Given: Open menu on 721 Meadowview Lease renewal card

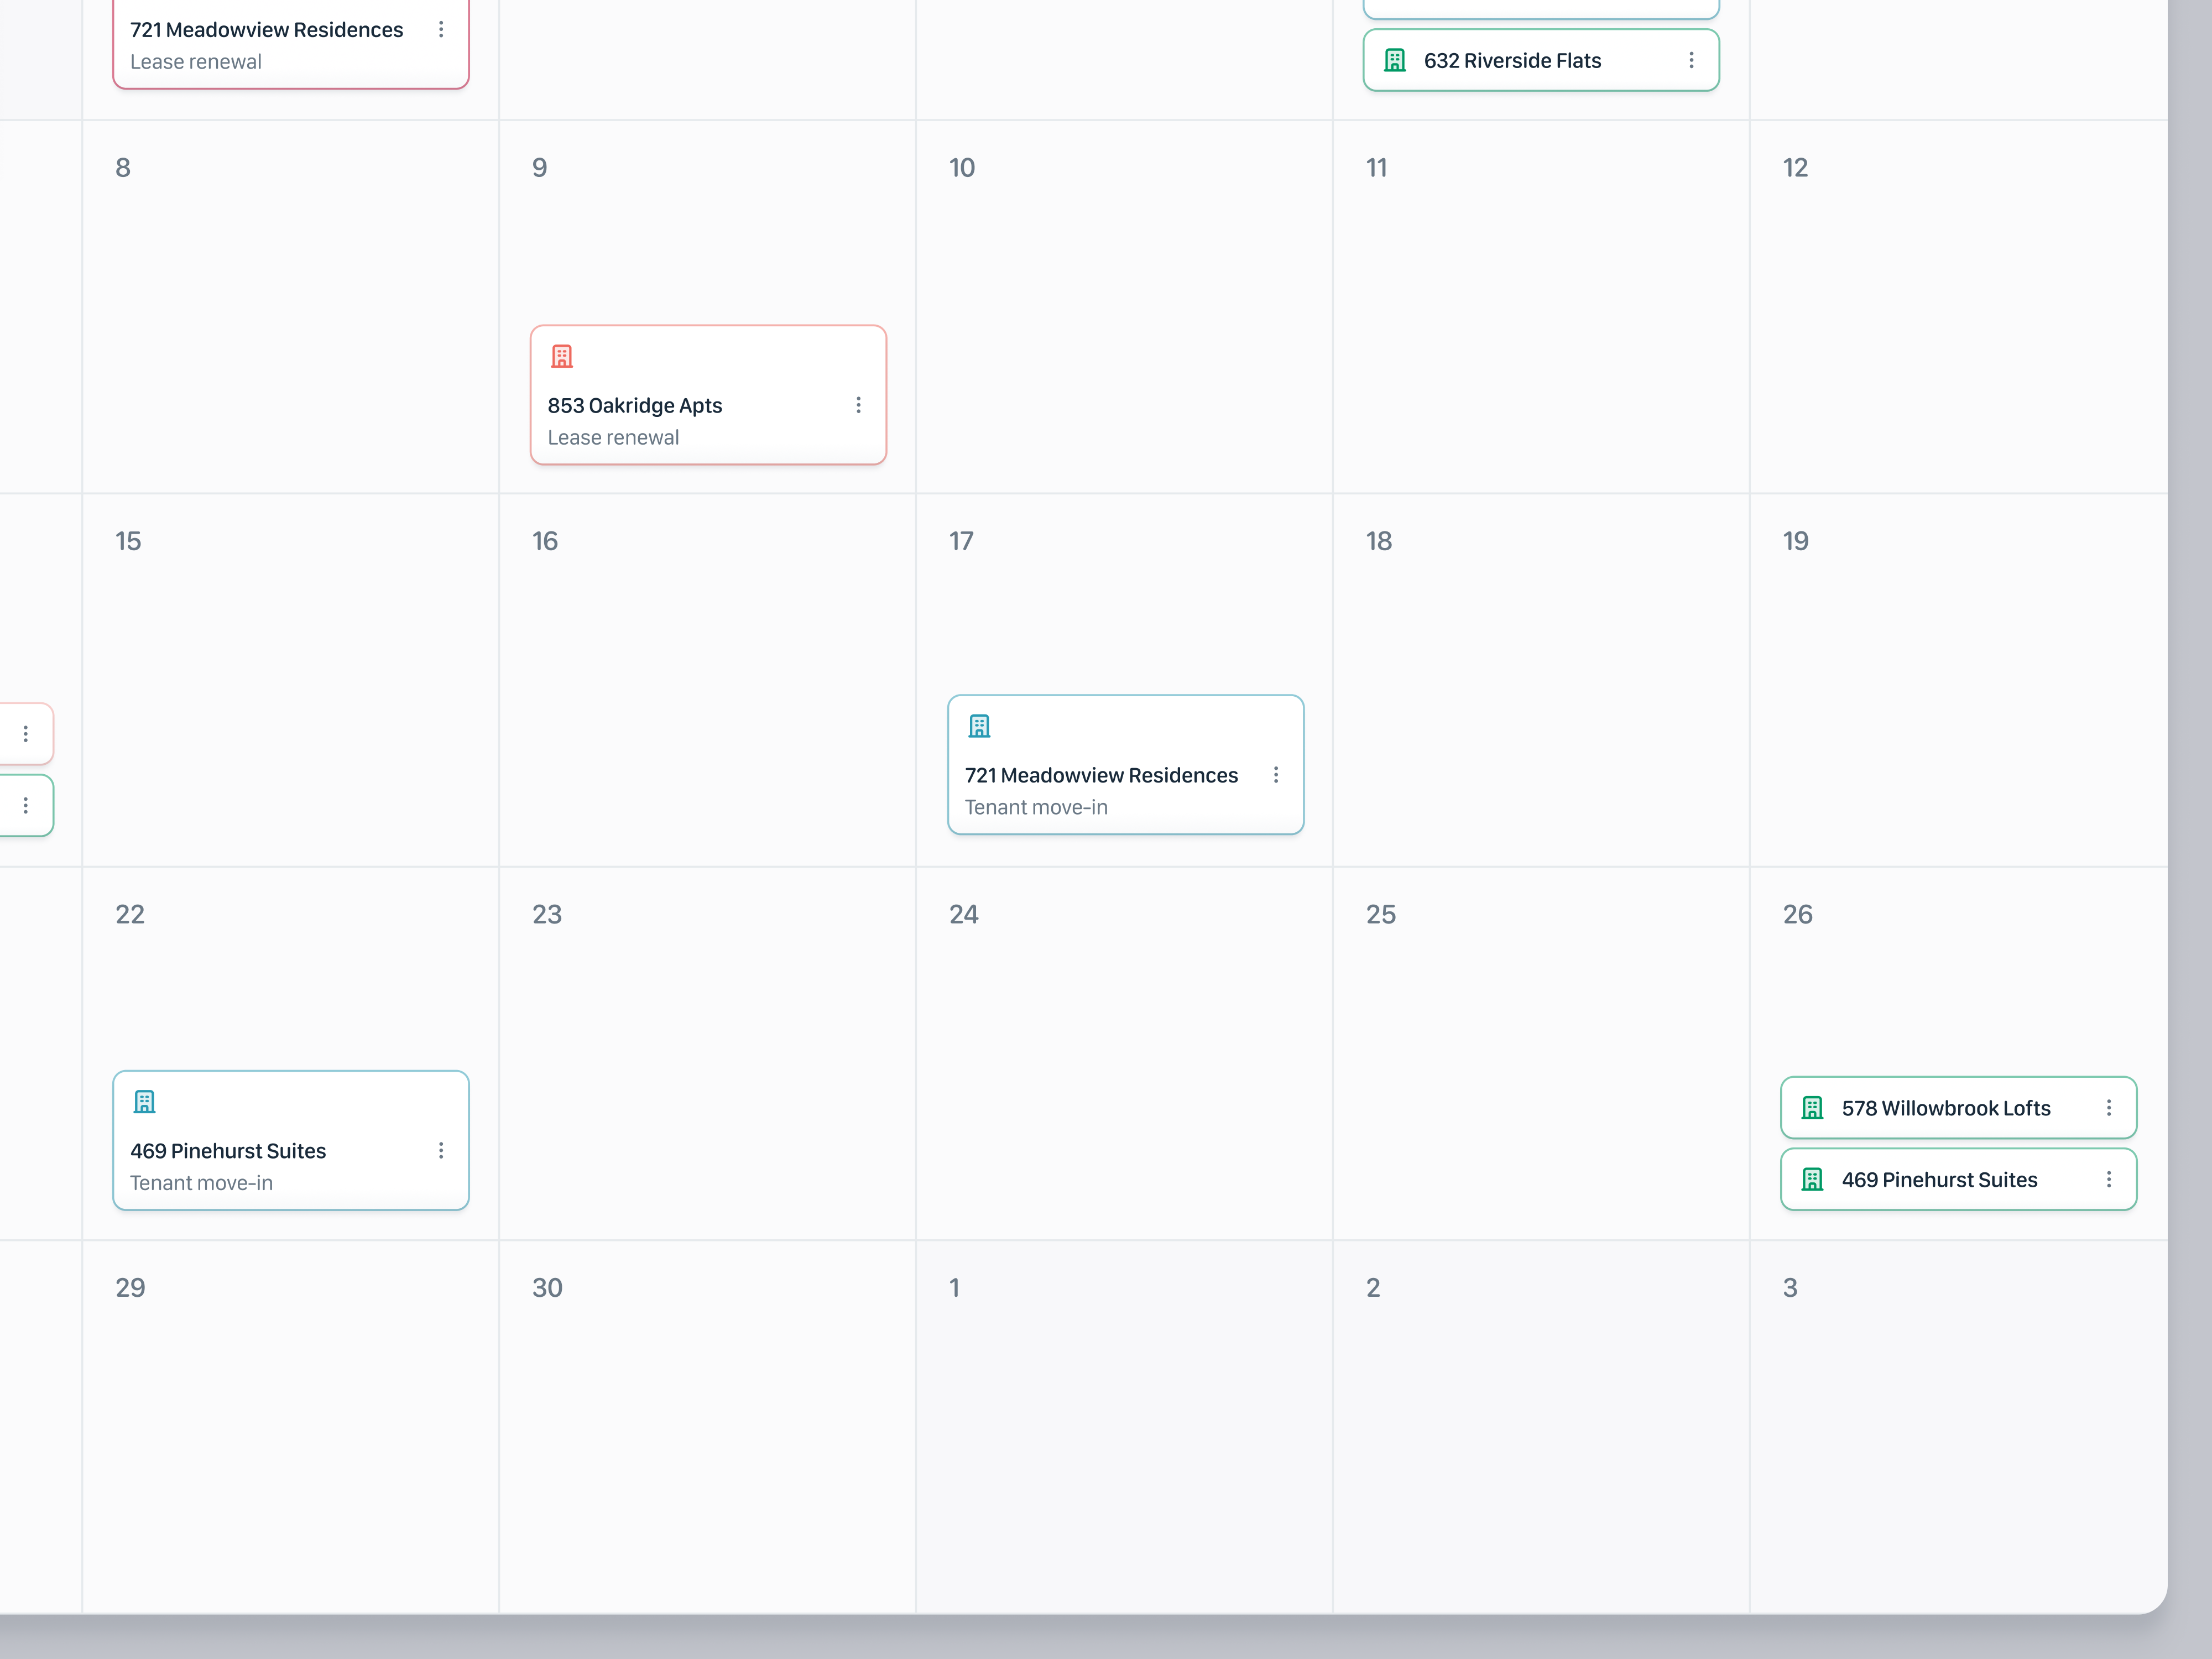Looking at the screenshot, I should pyautogui.click(x=441, y=30).
